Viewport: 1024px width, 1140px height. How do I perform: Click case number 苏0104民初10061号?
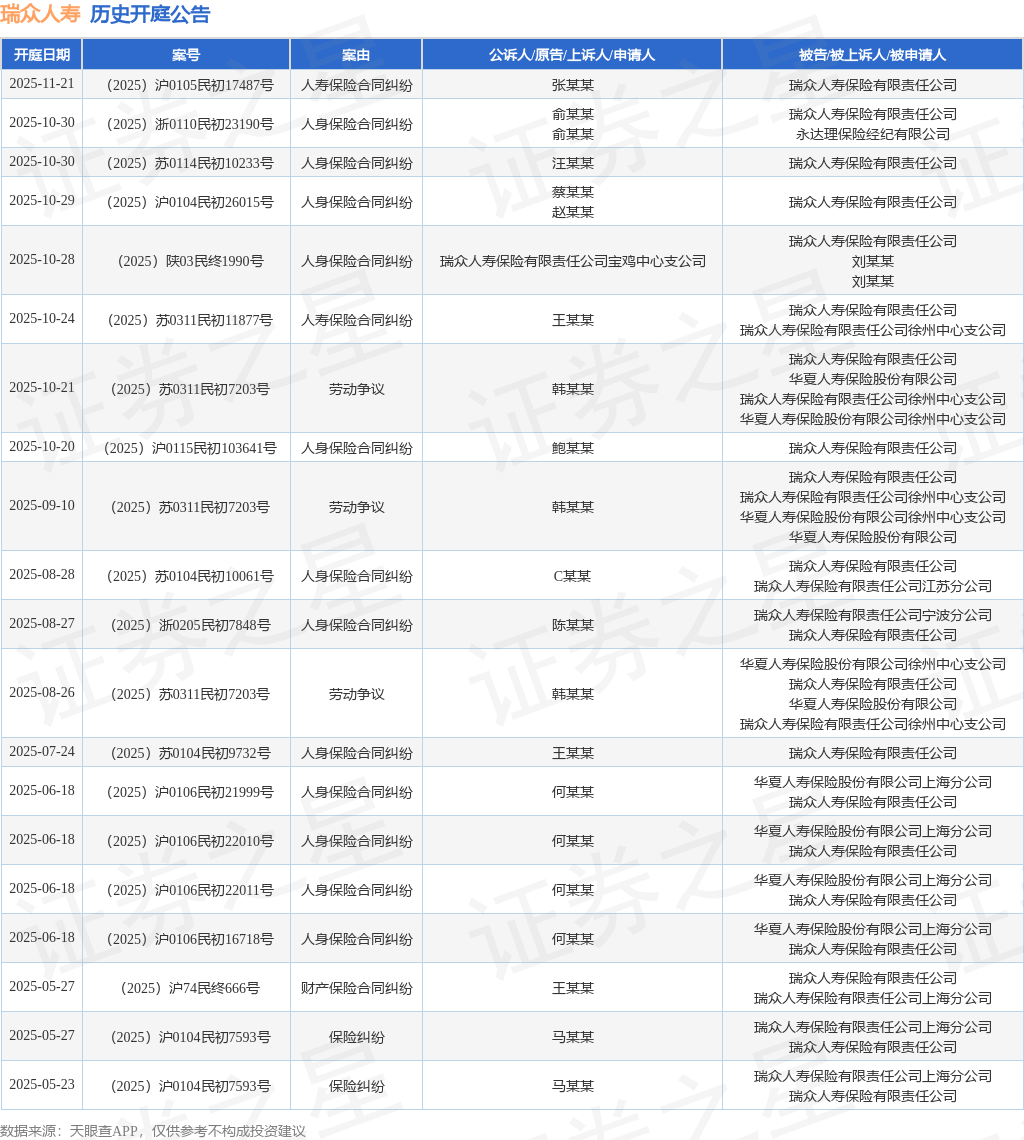pyautogui.click(x=190, y=576)
